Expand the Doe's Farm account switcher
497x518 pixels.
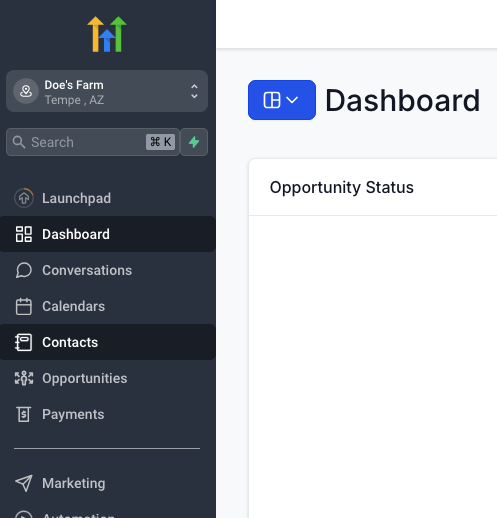click(107, 91)
